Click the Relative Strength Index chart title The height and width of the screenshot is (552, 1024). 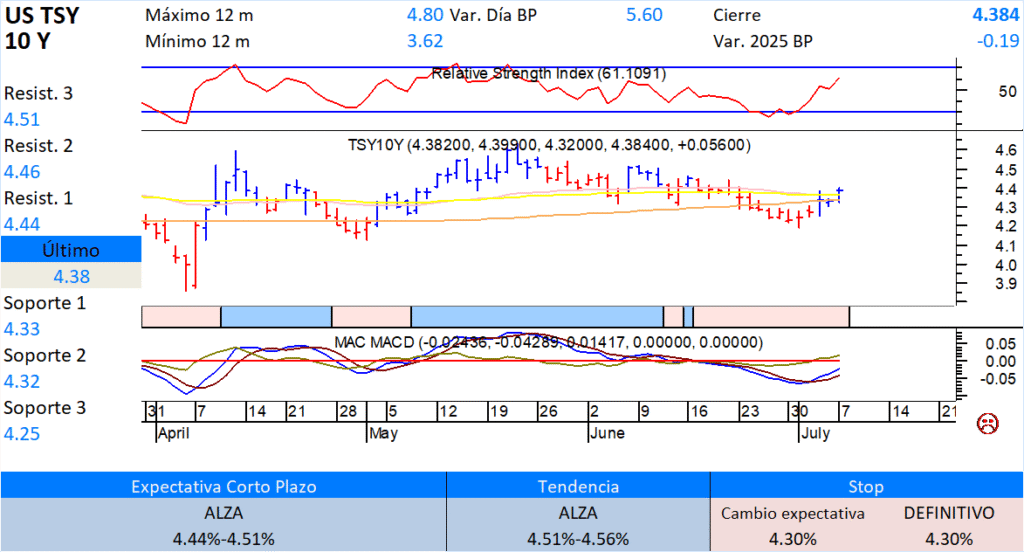tap(549, 73)
